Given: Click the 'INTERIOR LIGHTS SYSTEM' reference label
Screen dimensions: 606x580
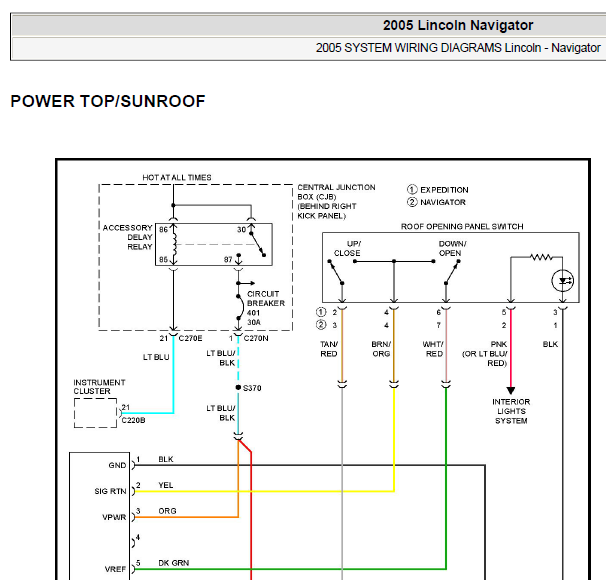Looking at the screenshot, I should coord(511,411).
